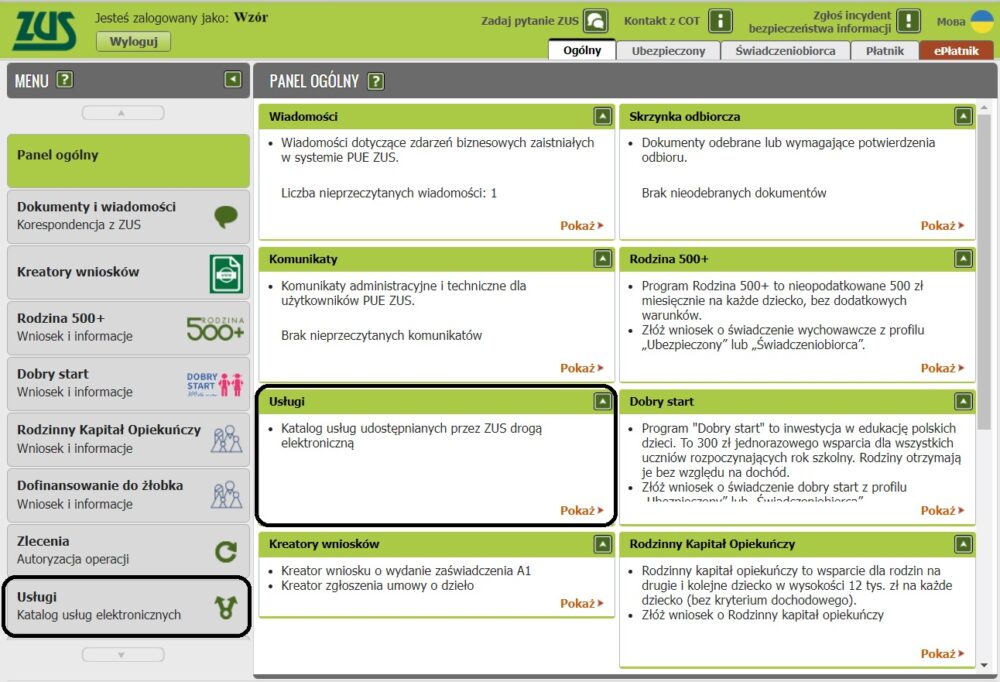Viewport: 1000px width, 682px height.
Task: Click the help icon beside PANEL OGÓLNY
Action: [x=376, y=82]
